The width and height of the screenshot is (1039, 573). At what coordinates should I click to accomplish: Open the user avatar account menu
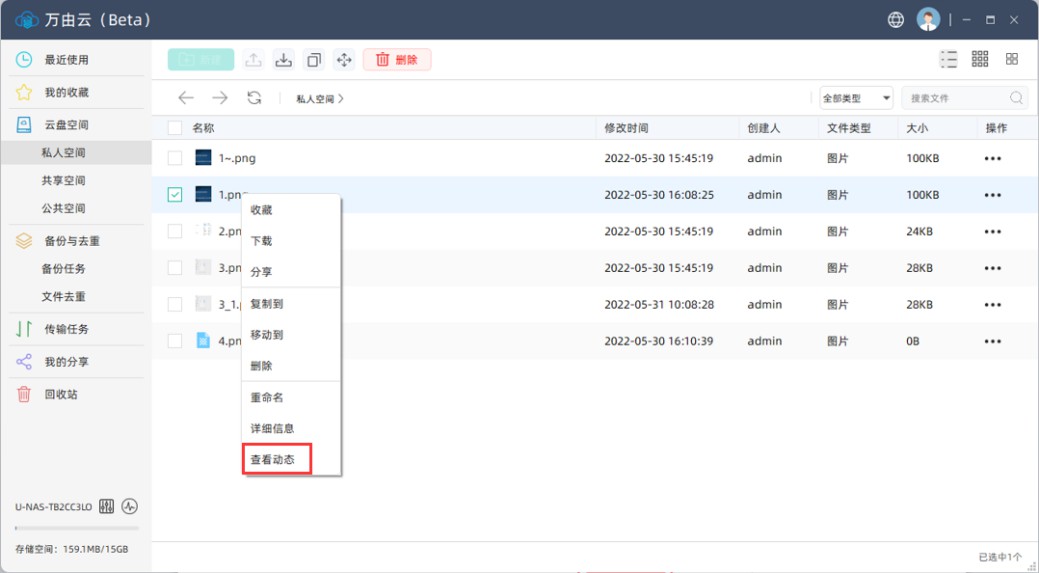(x=928, y=20)
